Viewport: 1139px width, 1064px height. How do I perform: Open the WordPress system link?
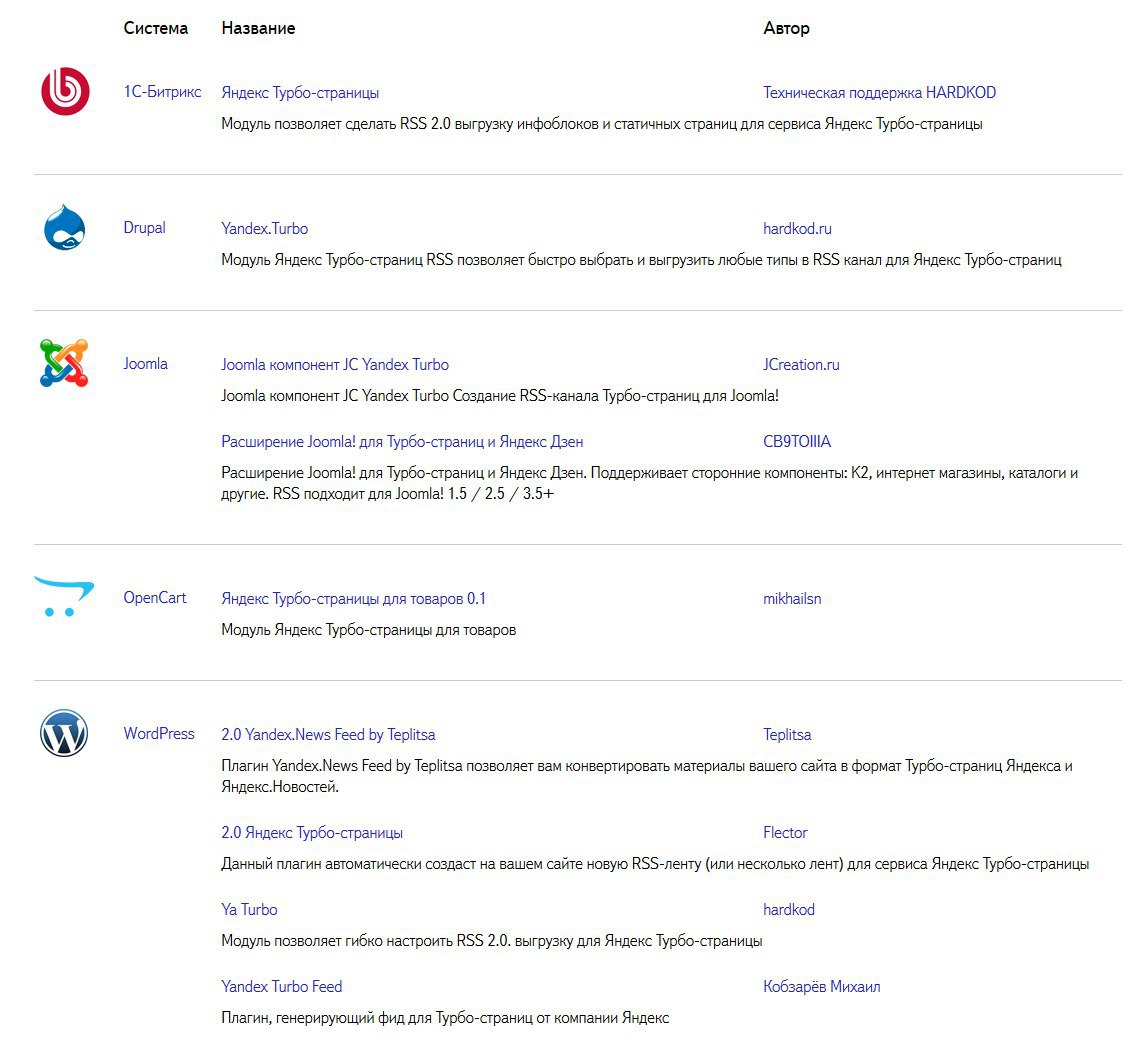pyautogui.click(x=159, y=734)
